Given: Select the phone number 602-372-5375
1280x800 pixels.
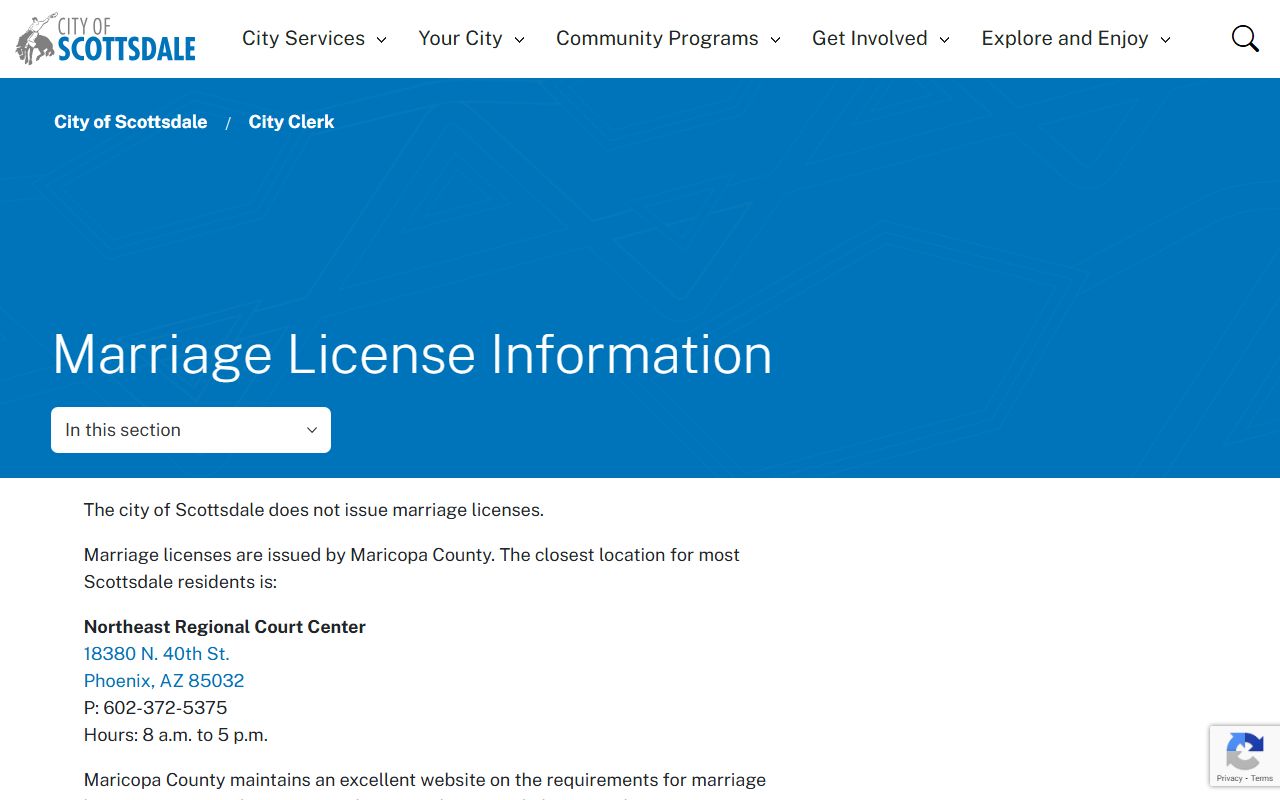Looking at the screenshot, I should [165, 708].
